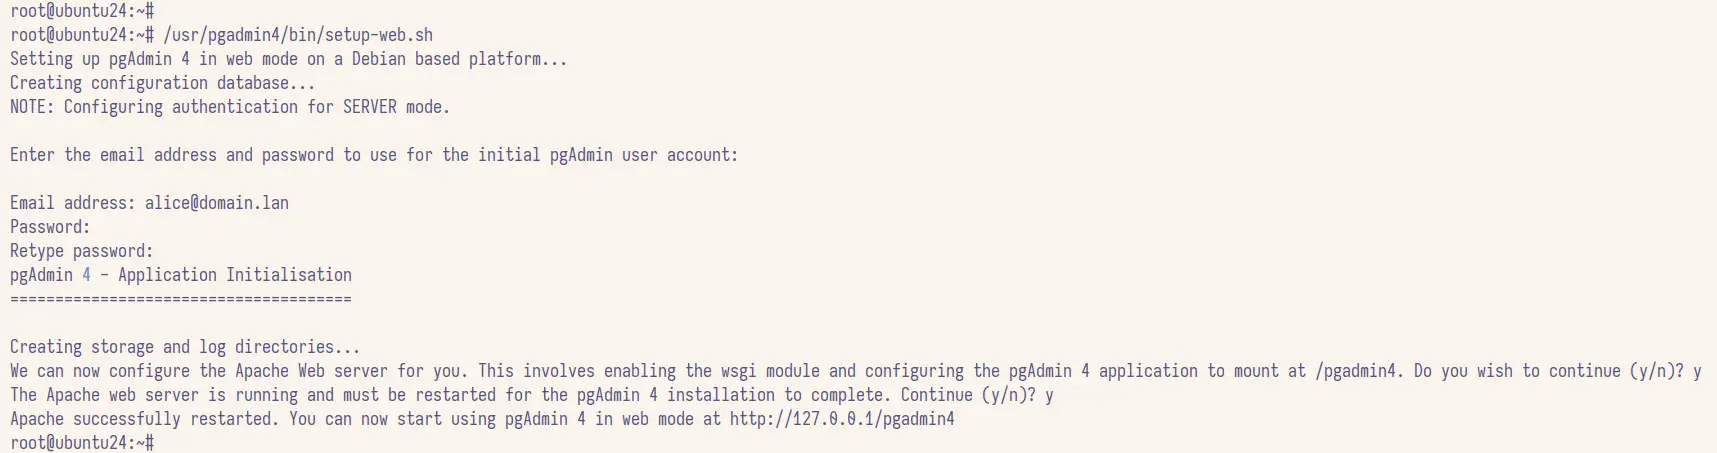The width and height of the screenshot is (1717, 453).
Task: Click the row of equals signs separator
Action: 181,299
